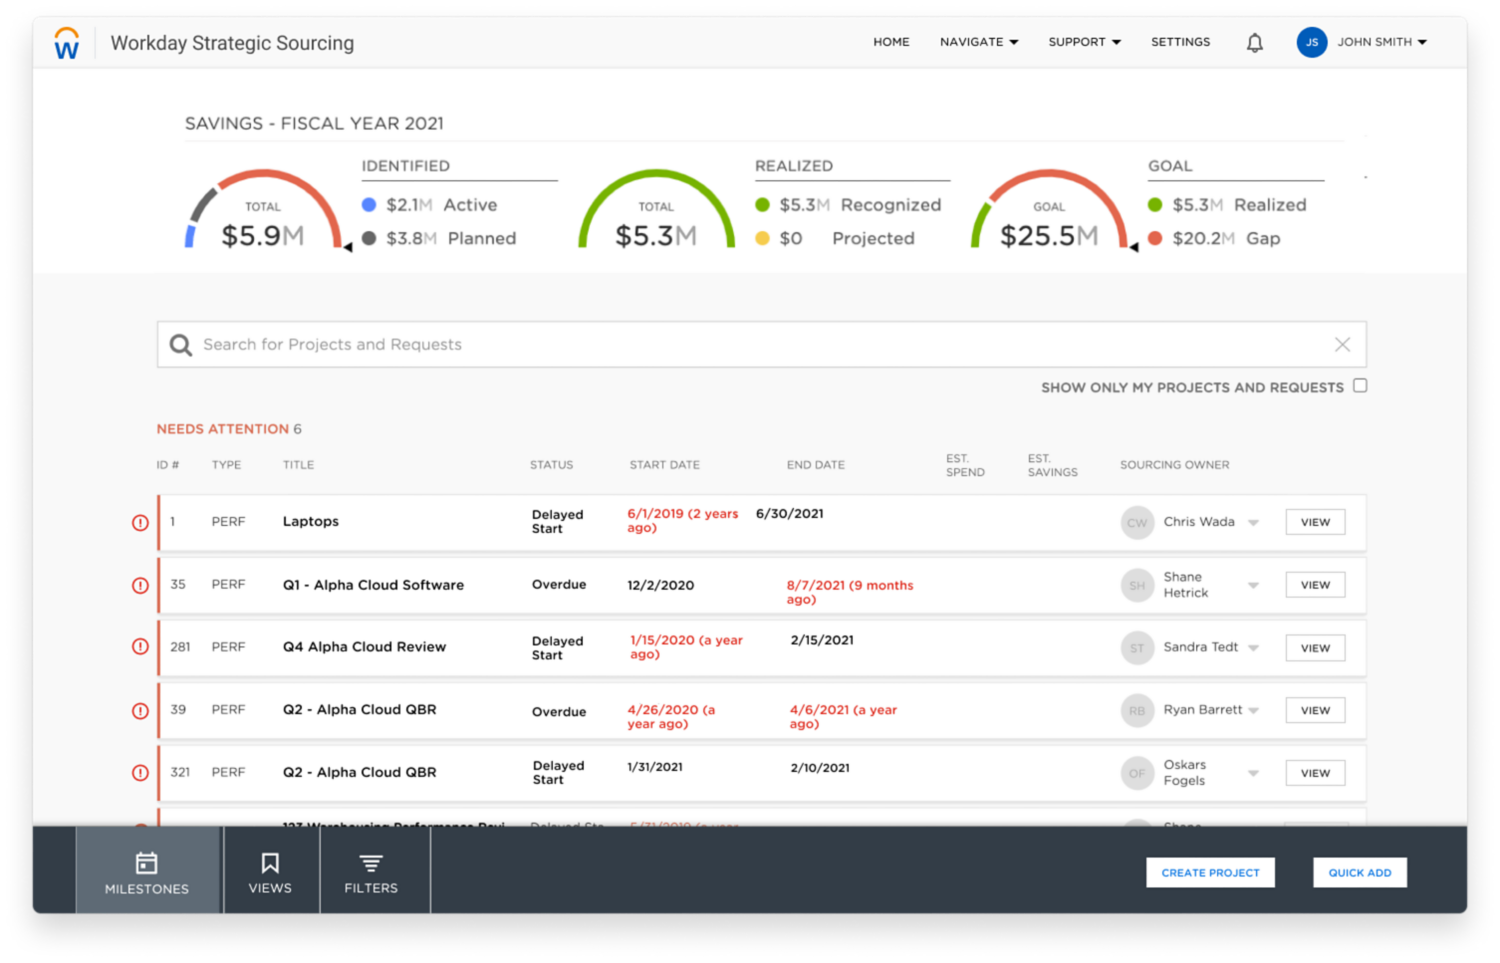Open the Milestones panel

pyautogui.click(x=146, y=871)
